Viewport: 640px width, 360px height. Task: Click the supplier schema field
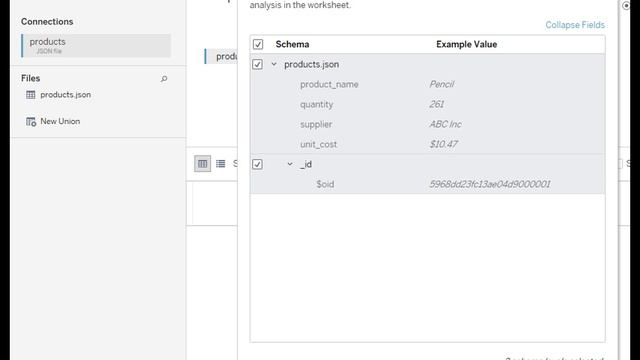(x=316, y=124)
